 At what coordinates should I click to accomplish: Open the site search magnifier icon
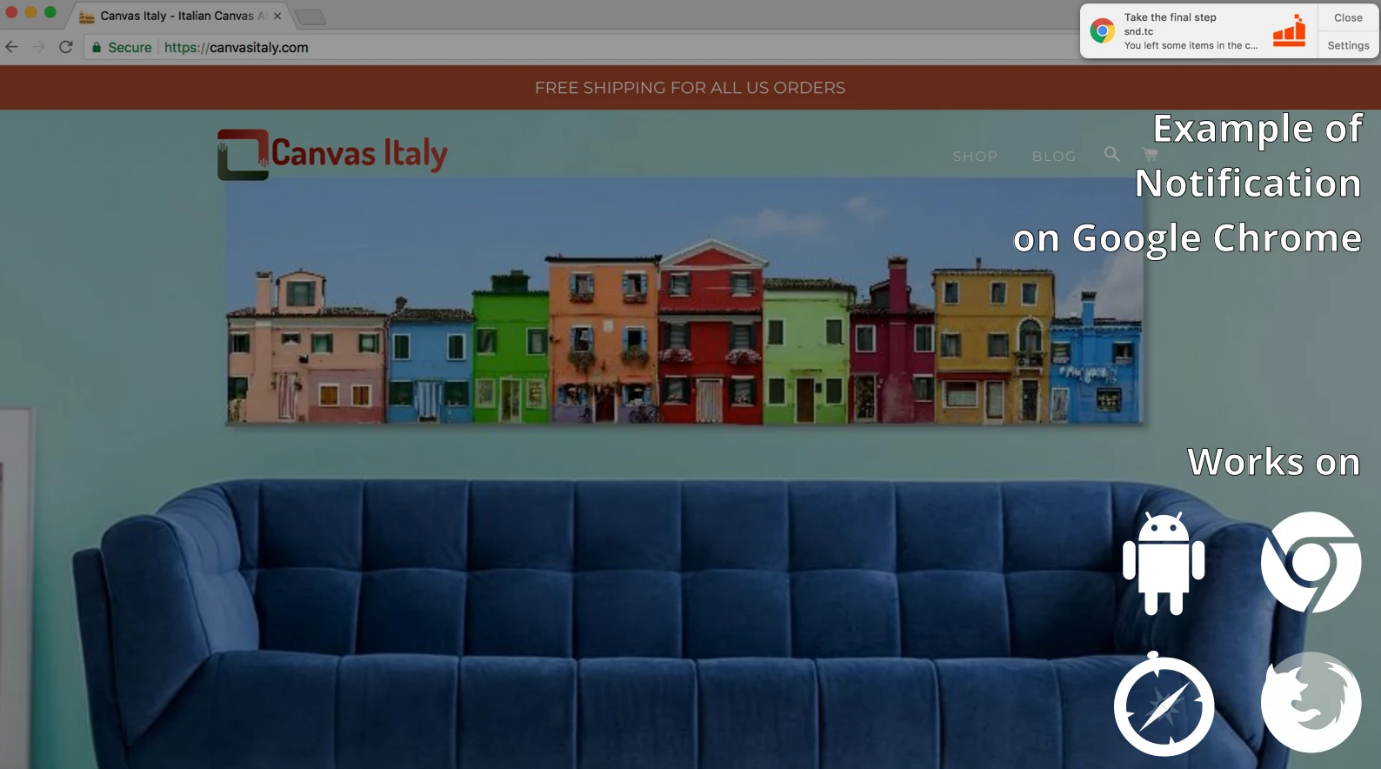pos(1112,155)
